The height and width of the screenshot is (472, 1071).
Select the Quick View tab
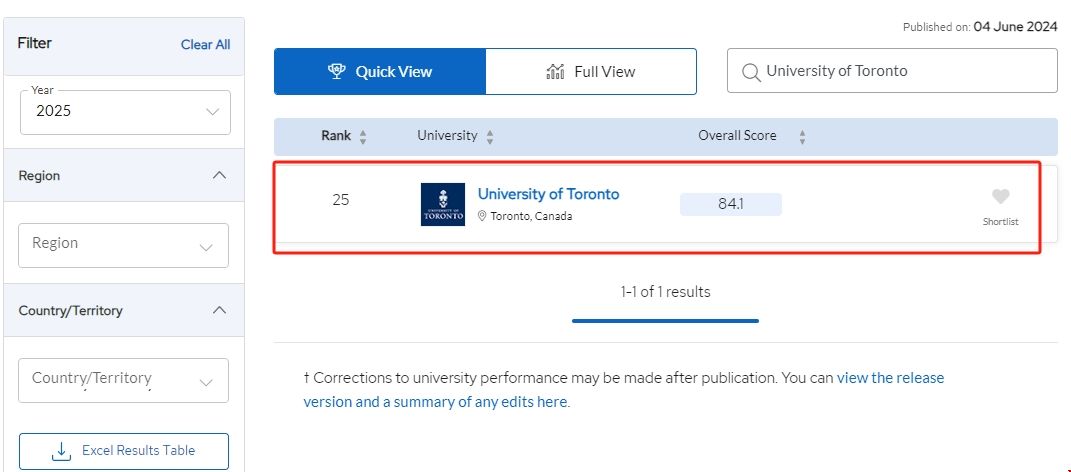click(380, 71)
